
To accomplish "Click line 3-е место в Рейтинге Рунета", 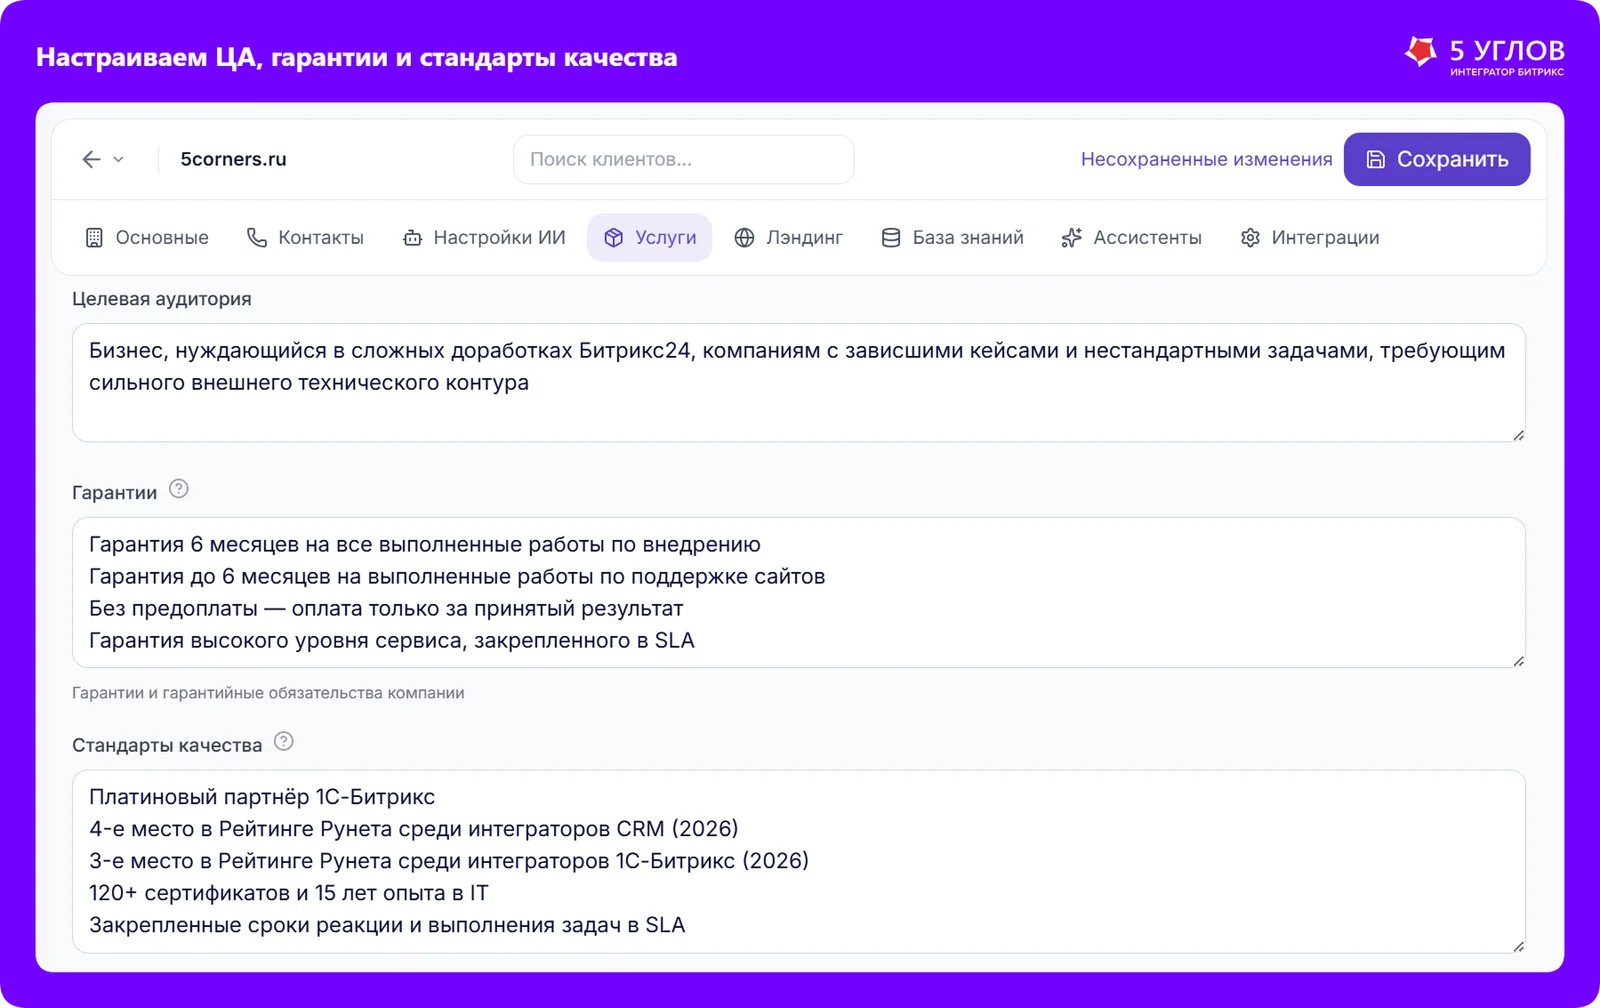I will click(x=449, y=861).
